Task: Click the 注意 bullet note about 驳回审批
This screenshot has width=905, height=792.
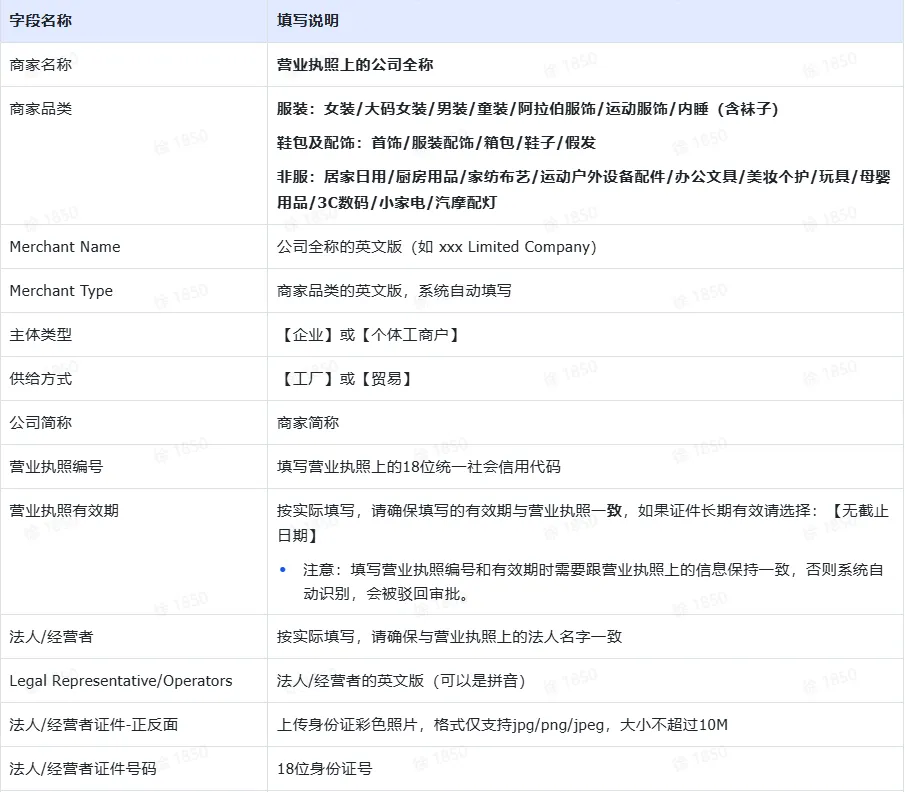Action: [x=593, y=582]
